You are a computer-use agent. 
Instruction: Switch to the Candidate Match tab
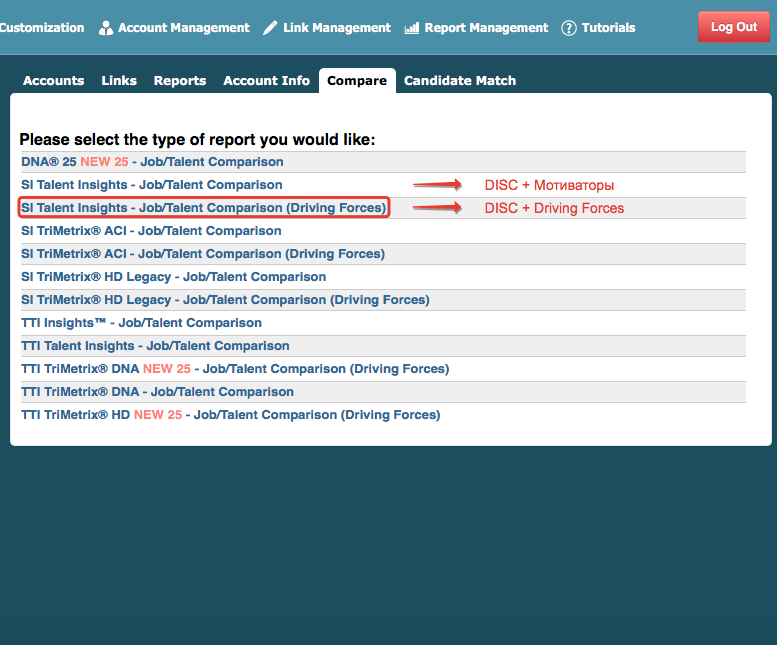(460, 81)
